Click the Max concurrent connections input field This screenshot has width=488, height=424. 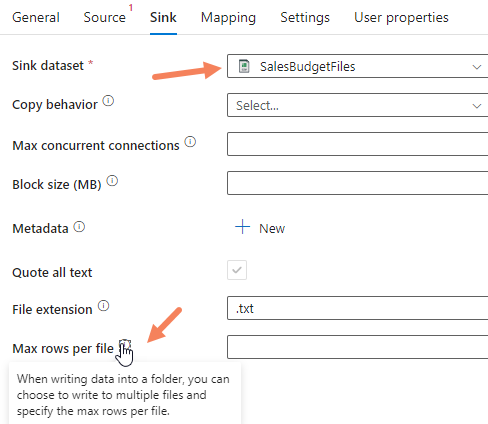[x=358, y=144]
